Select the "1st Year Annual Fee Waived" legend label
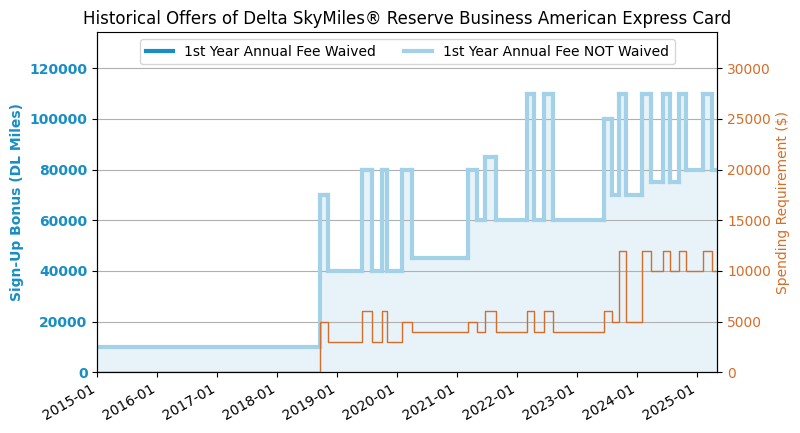The height and width of the screenshot is (433, 800). [279, 51]
